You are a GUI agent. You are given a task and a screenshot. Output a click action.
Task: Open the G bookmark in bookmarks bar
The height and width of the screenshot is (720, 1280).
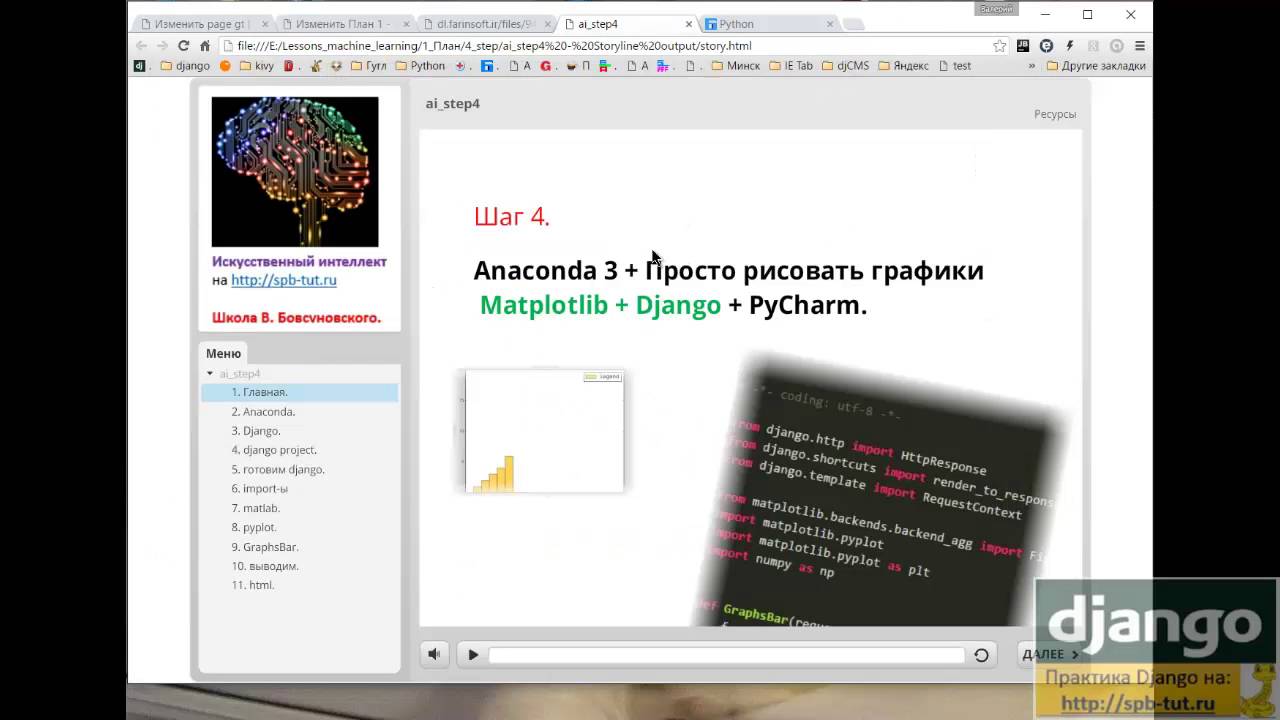pos(546,66)
